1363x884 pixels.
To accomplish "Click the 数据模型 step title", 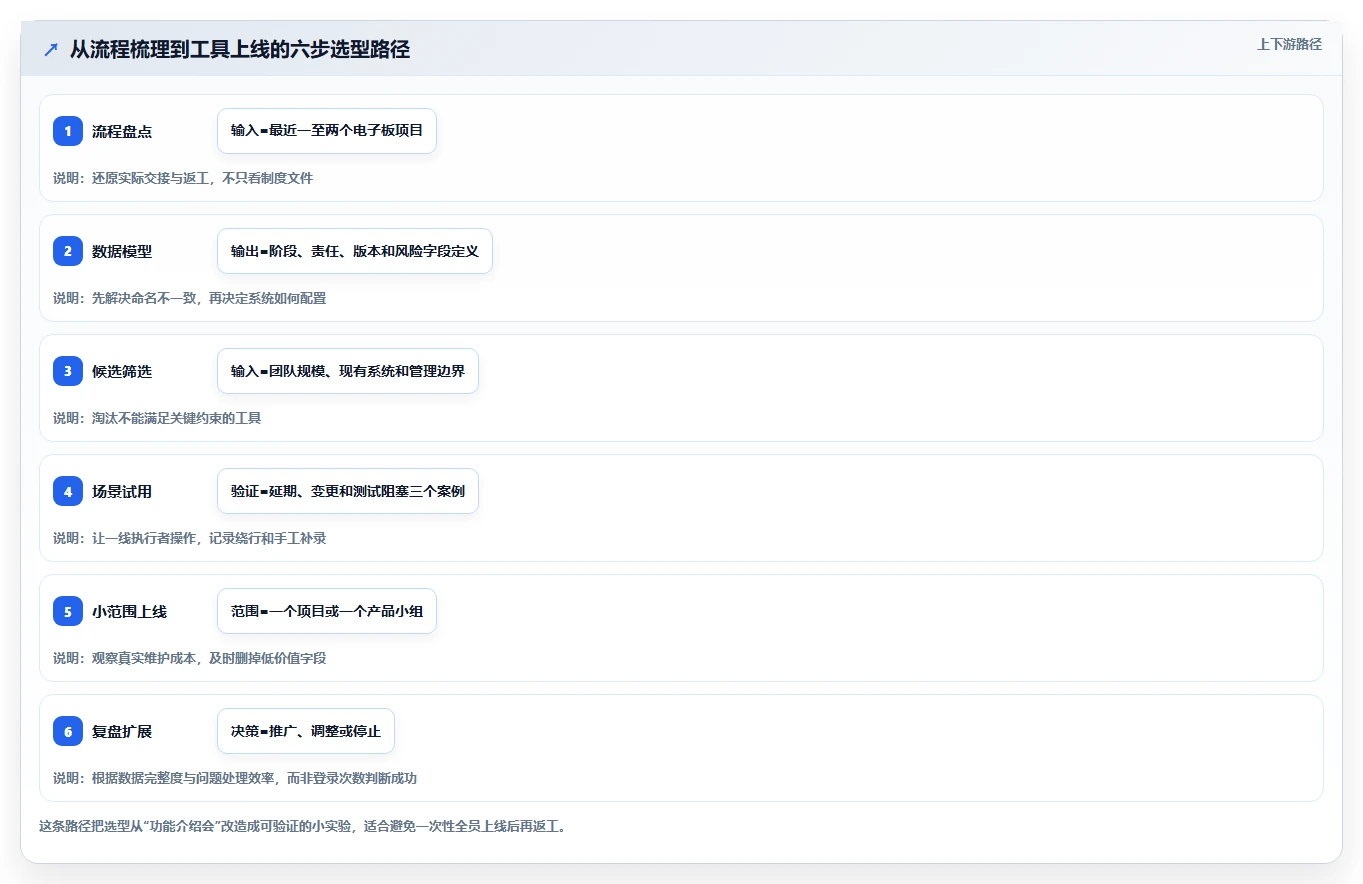I will [x=122, y=251].
